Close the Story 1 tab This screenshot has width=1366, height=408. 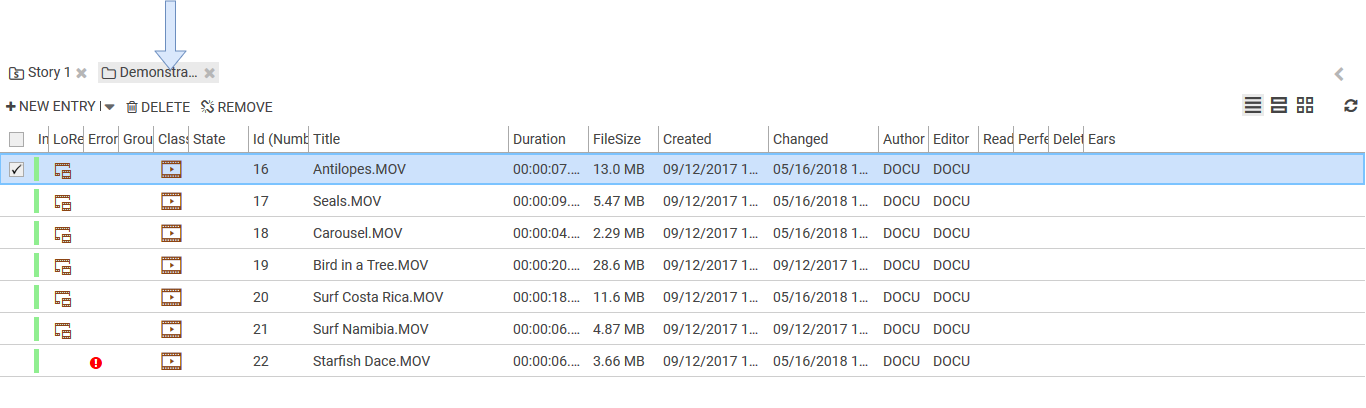pos(82,73)
